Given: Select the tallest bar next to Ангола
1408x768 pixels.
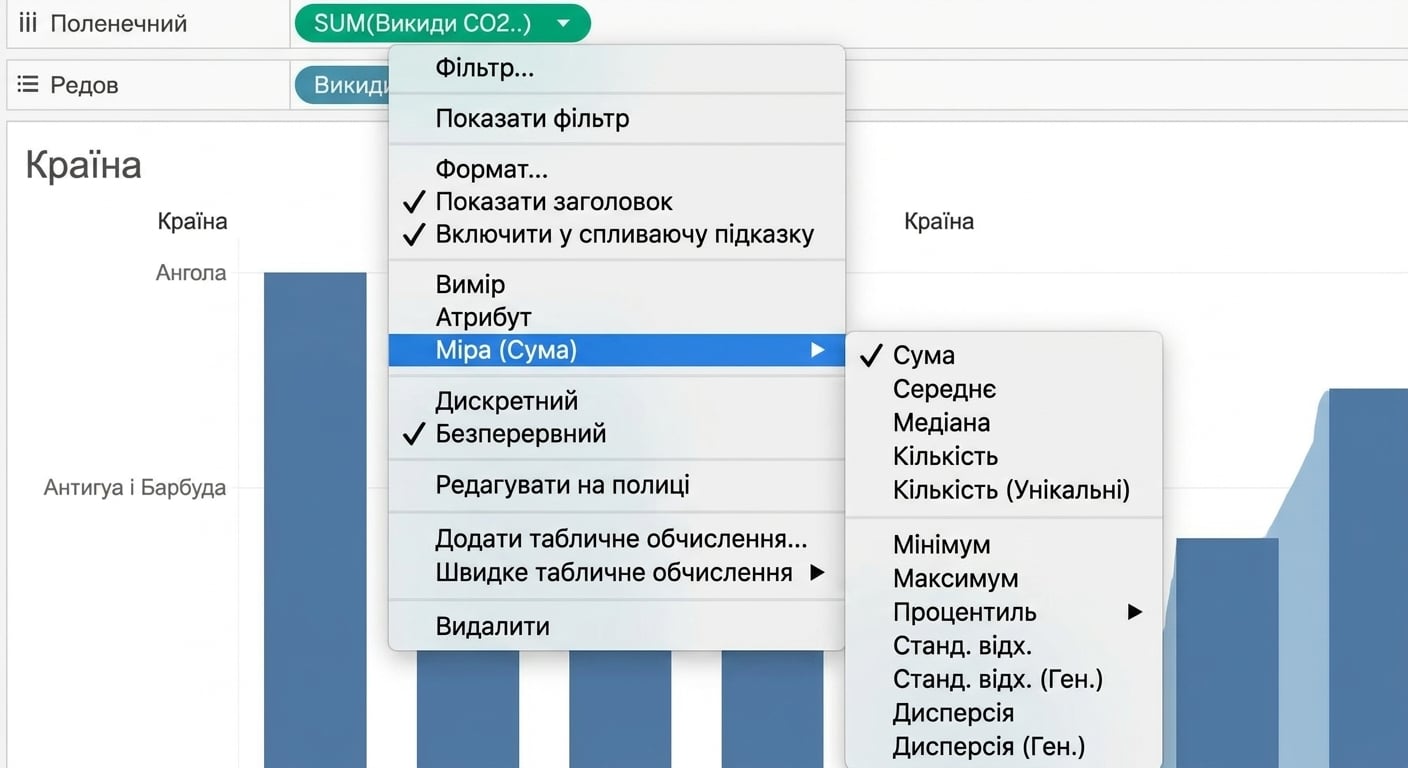Looking at the screenshot, I should point(315,520).
